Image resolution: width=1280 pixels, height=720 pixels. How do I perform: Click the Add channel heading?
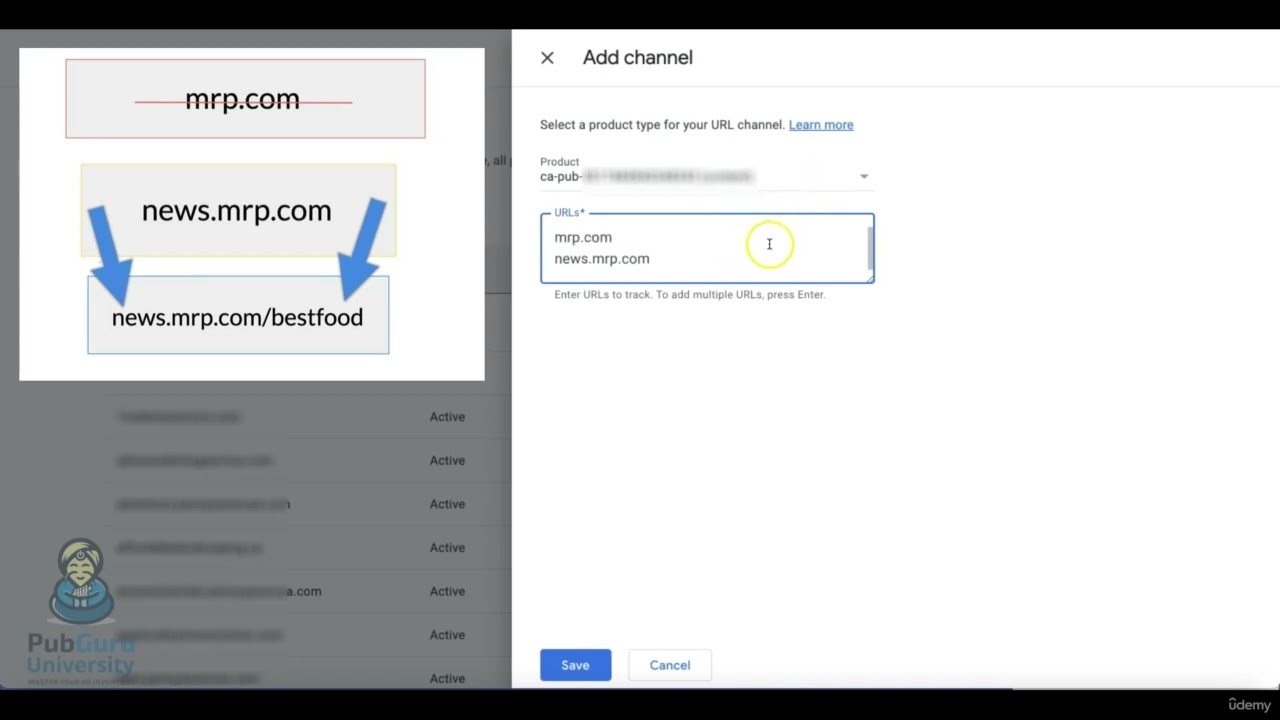tap(638, 58)
